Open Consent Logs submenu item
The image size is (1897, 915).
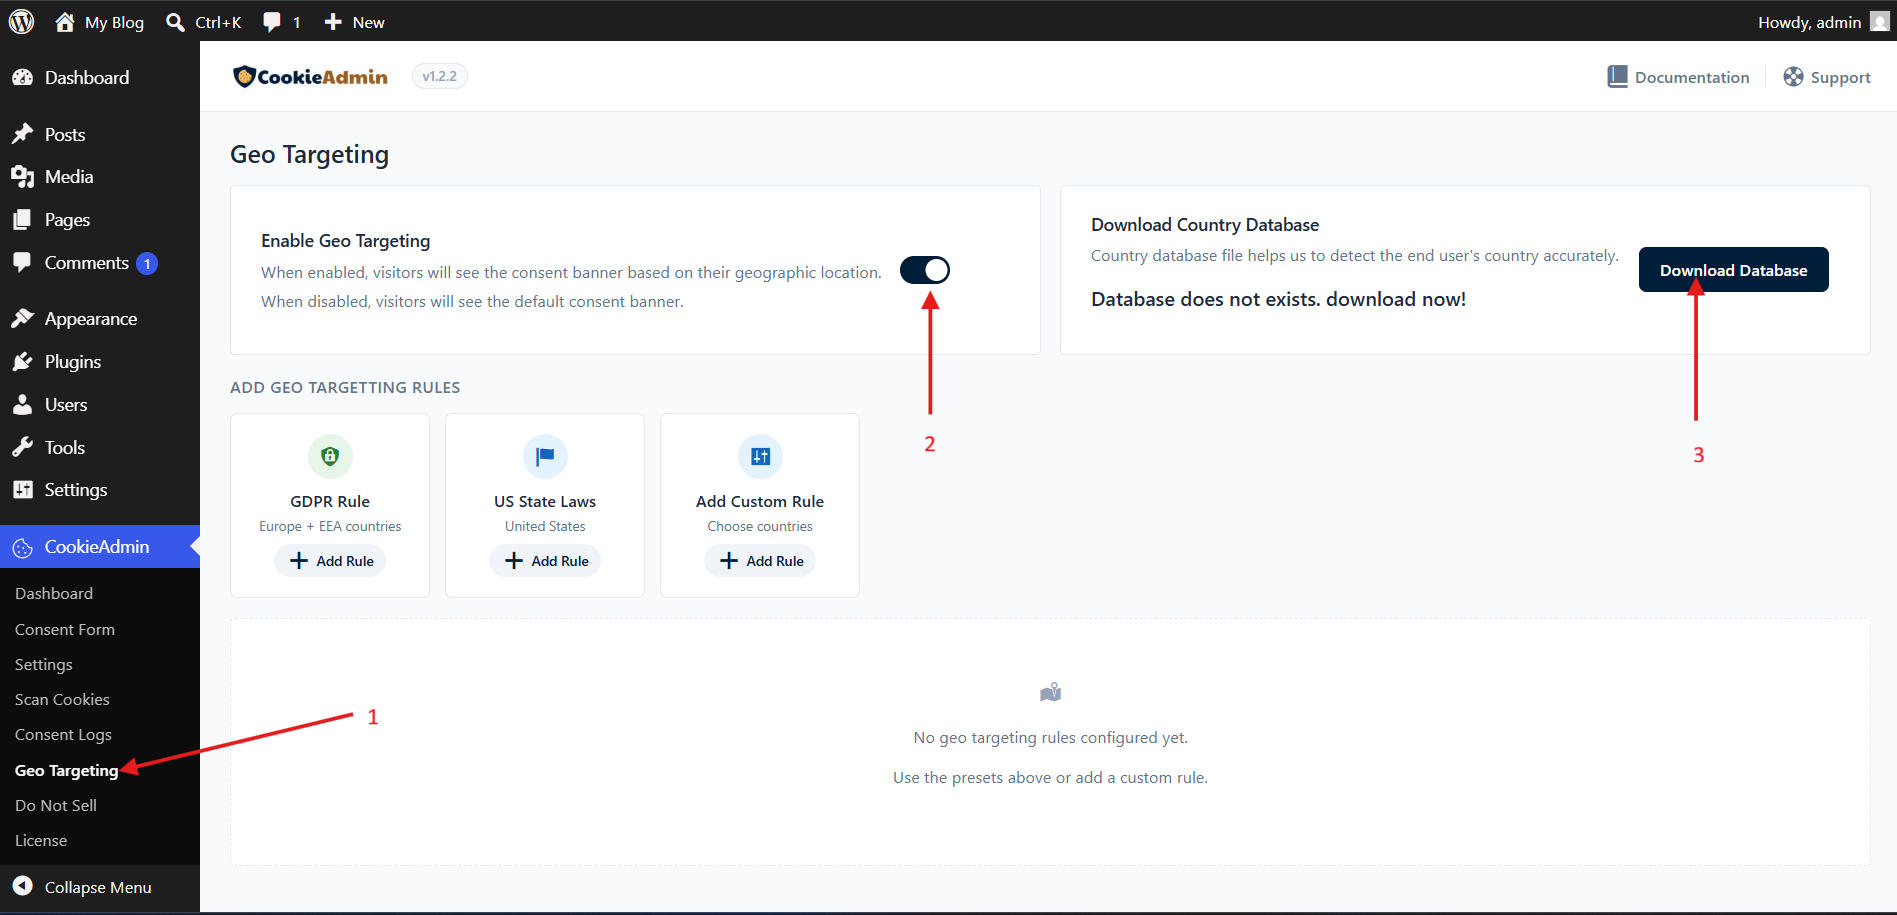tap(63, 735)
